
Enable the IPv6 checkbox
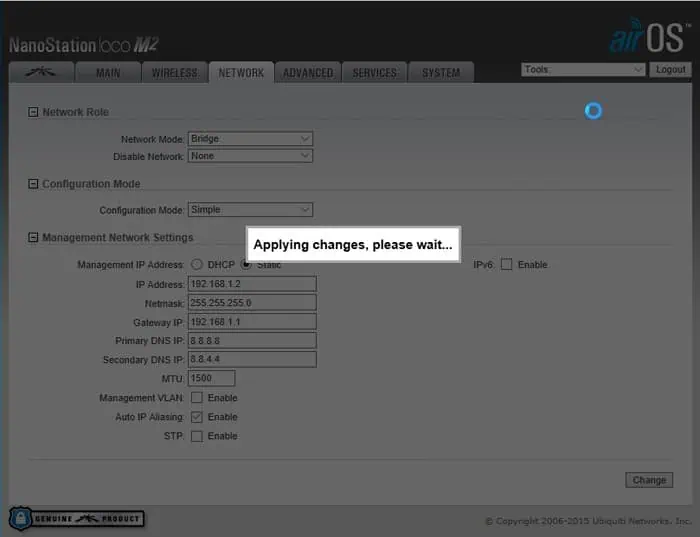click(x=506, y=265)
